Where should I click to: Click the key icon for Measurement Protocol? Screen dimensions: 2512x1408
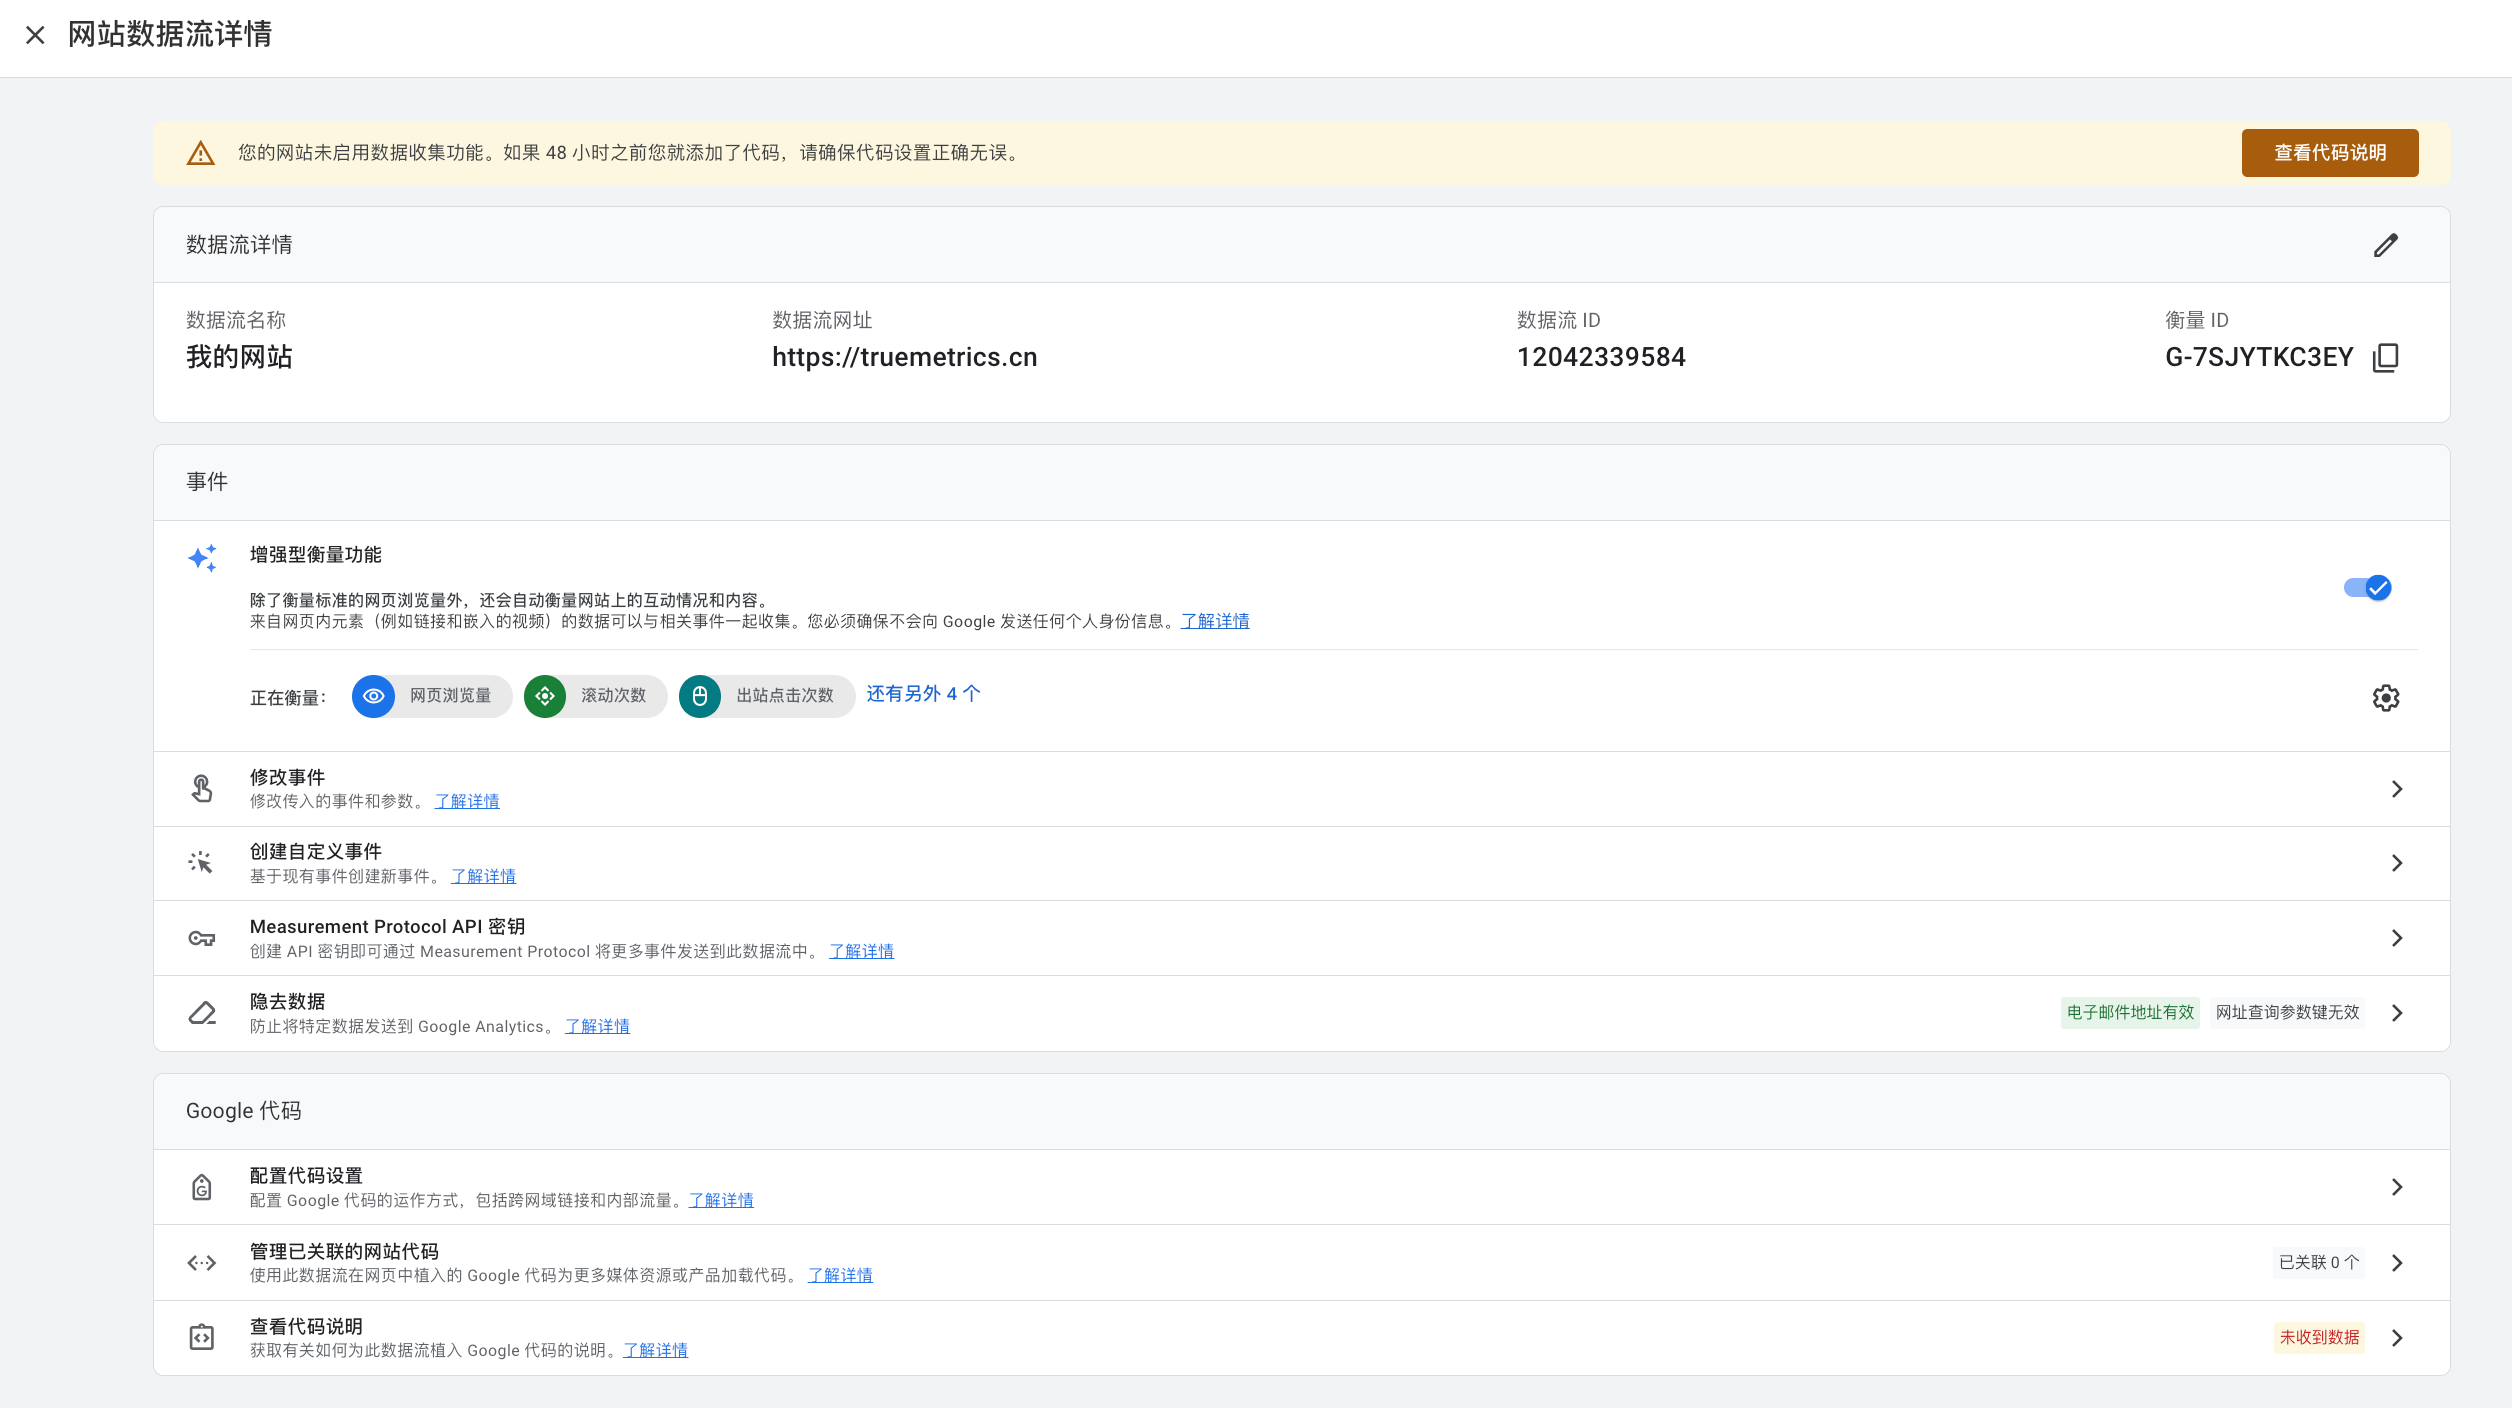coord(202,938)
